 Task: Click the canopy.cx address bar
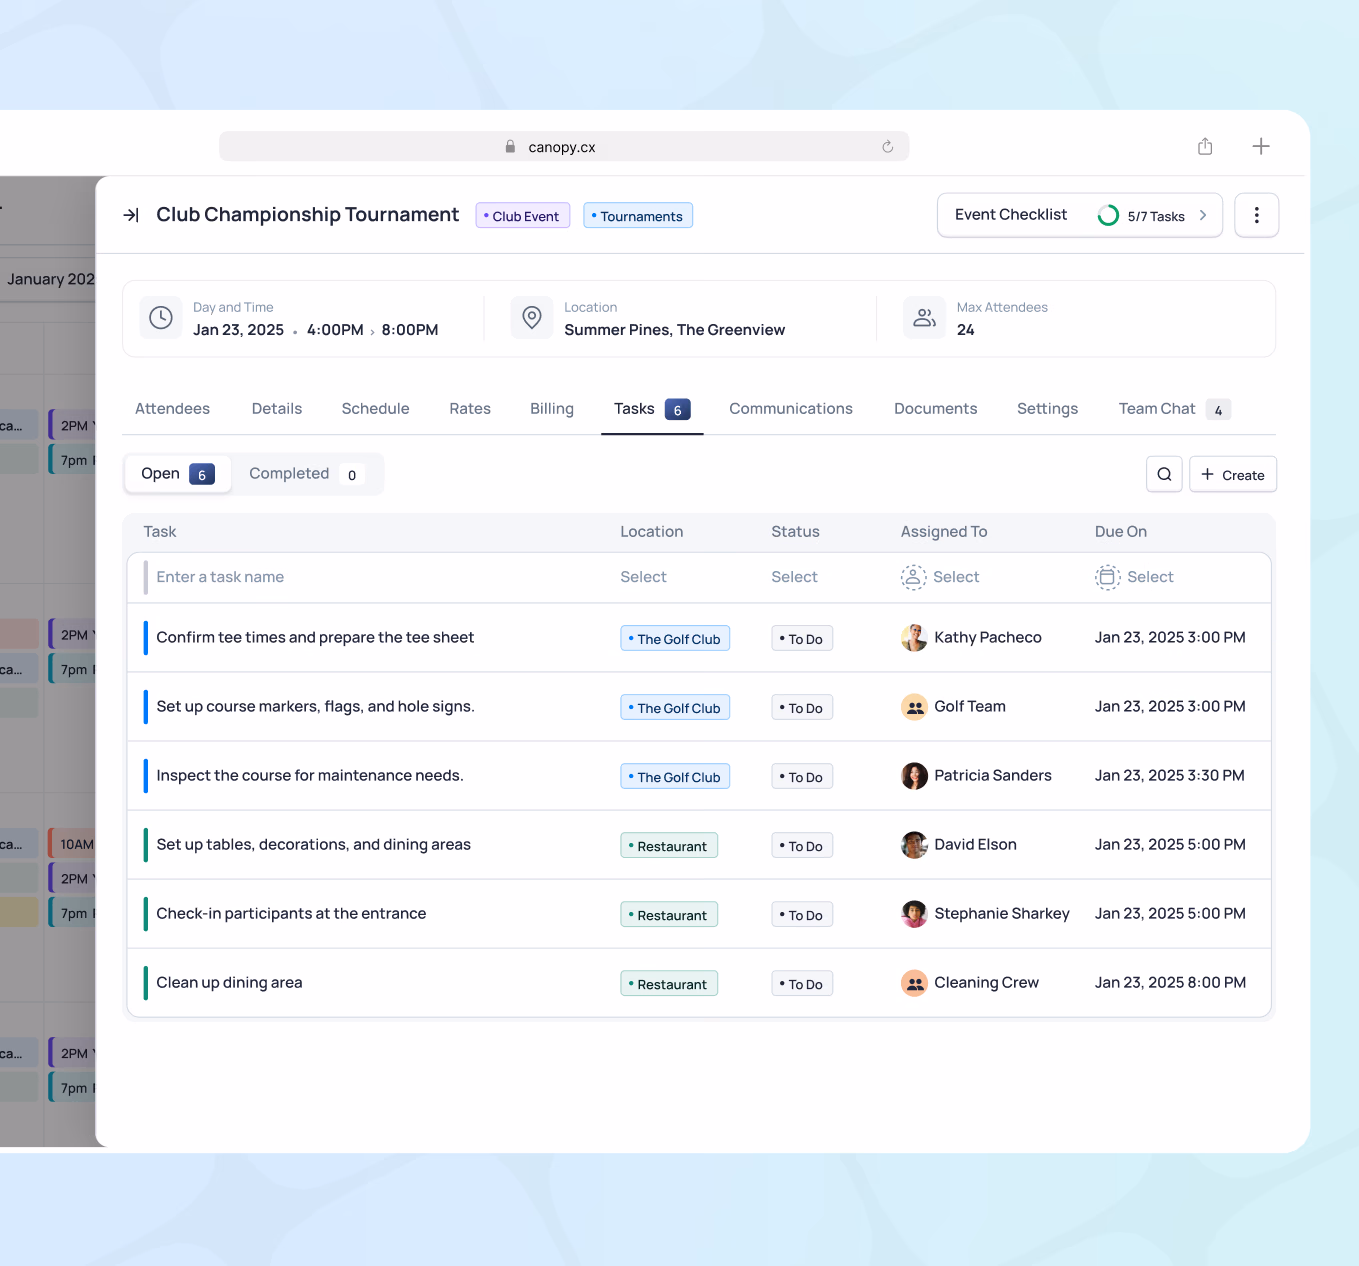coord(564,147)
